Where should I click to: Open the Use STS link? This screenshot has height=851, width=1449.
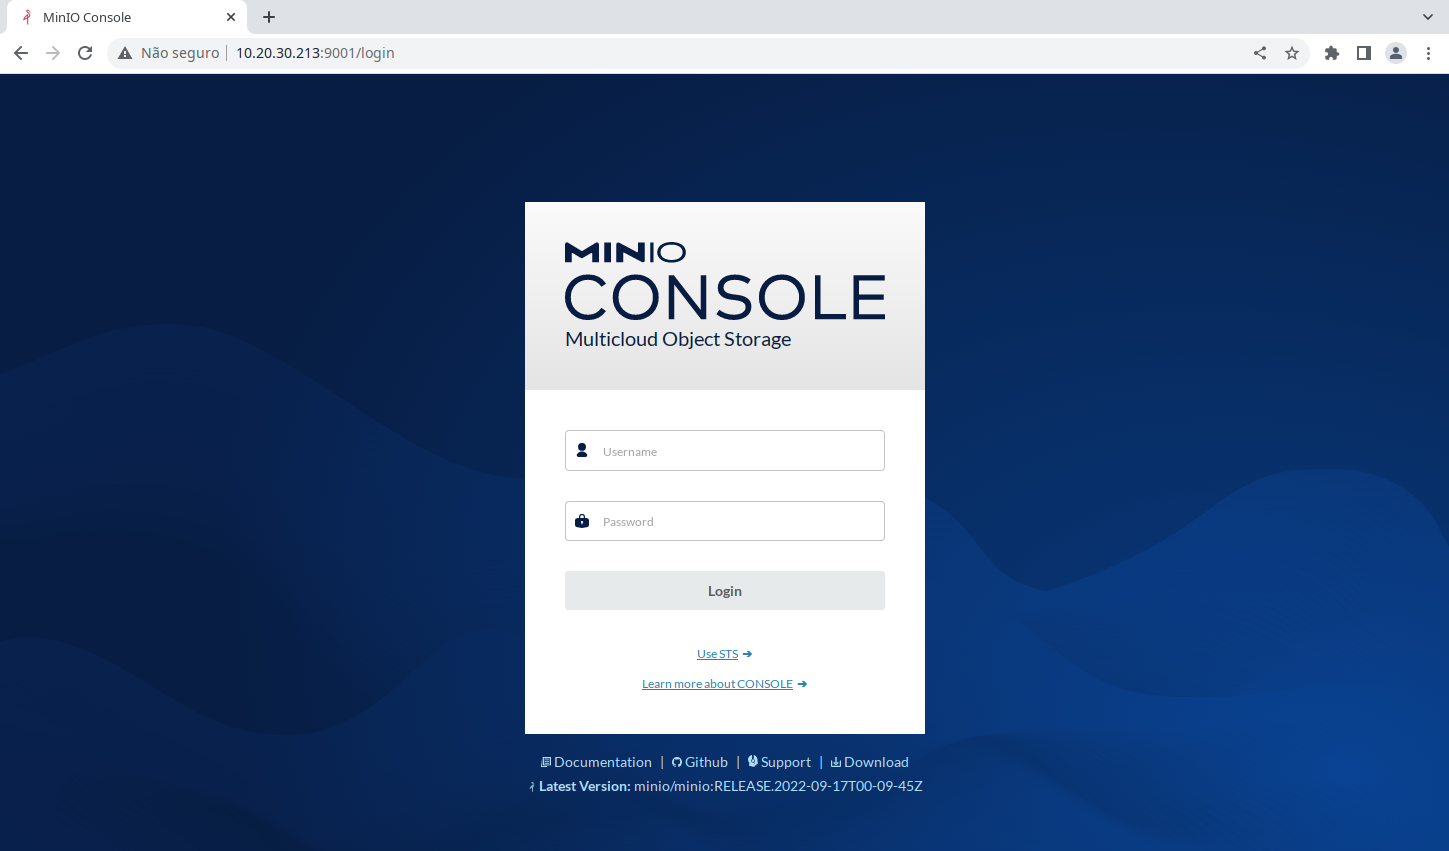[718, 654]
